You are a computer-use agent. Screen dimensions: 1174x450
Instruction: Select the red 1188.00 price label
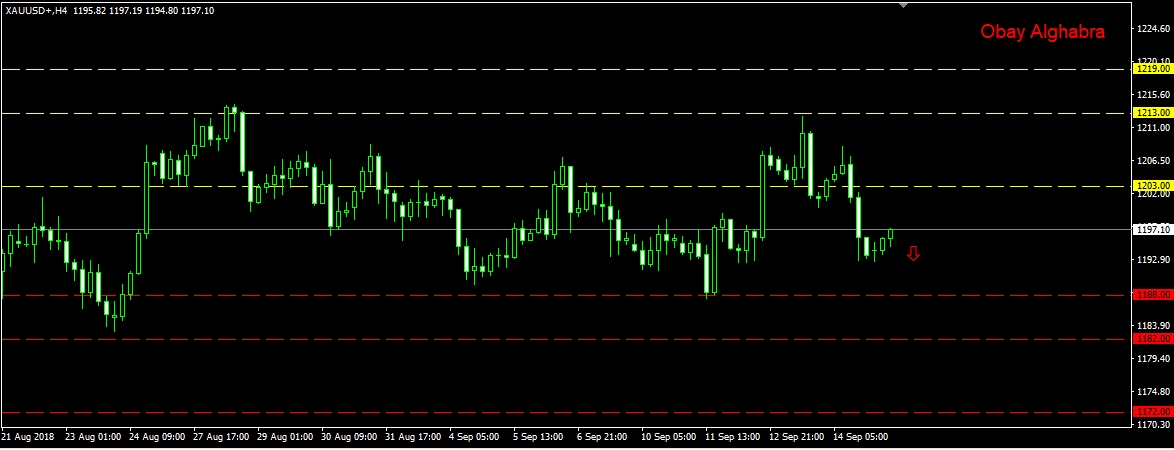pos(1152,295)
